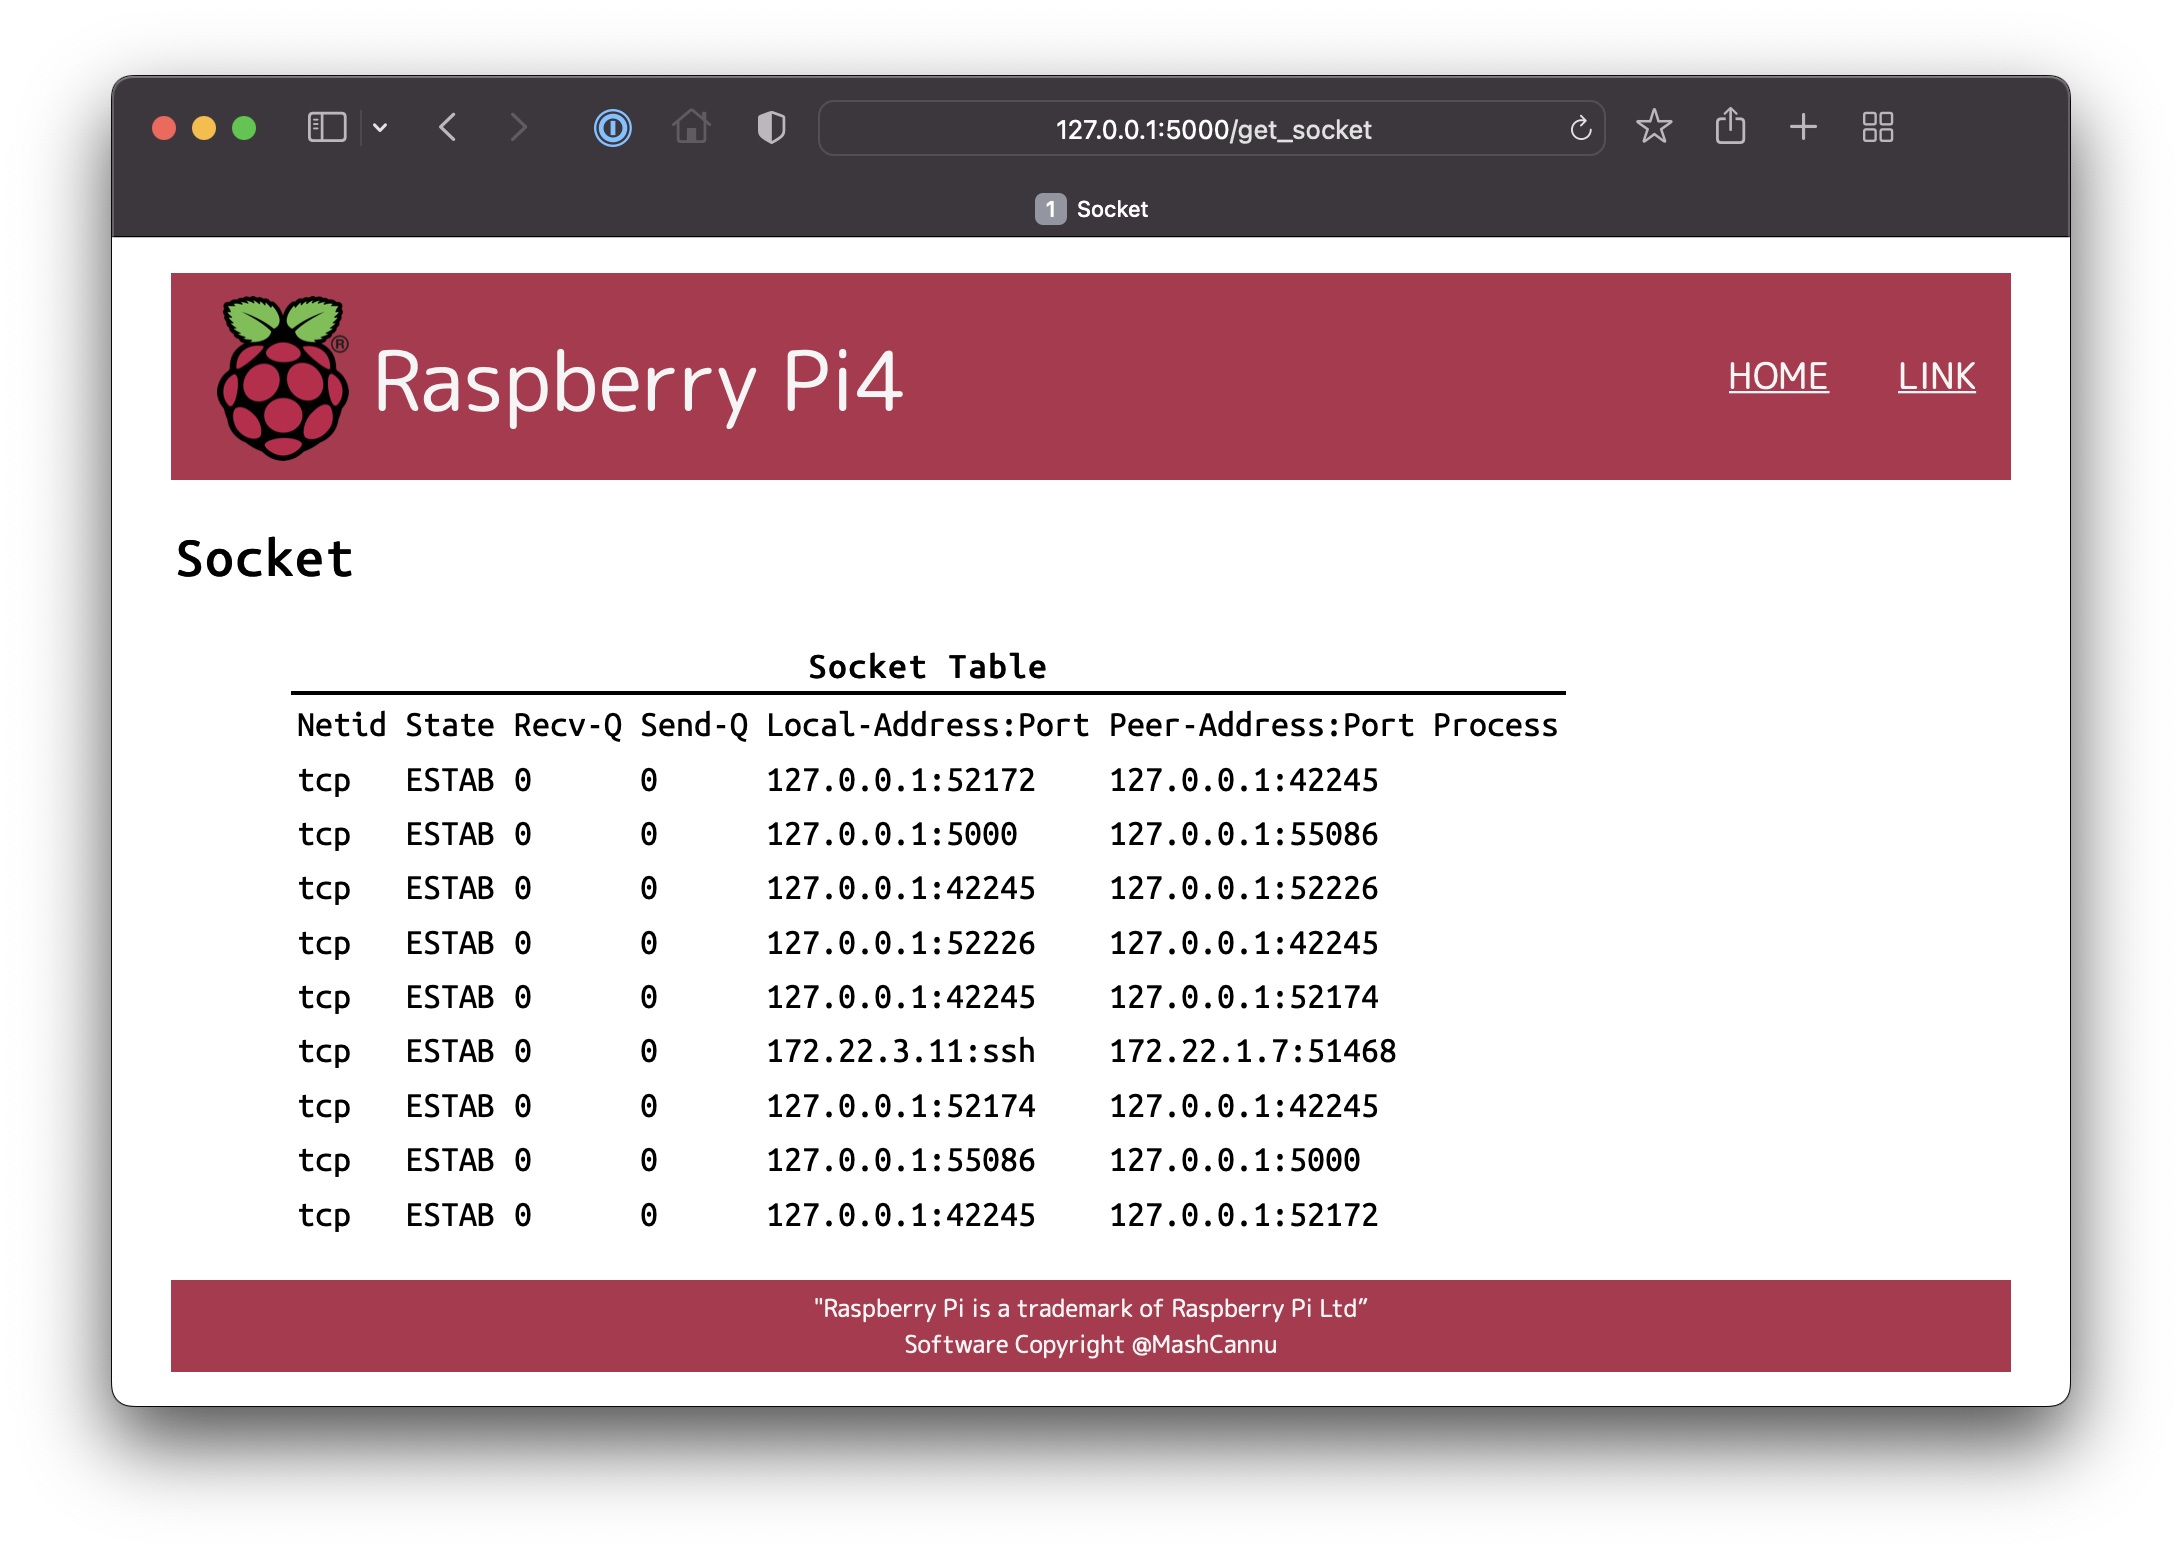Open the sidebar options chevron
This screenshot has width=2182, height=1554.
pos(380,127)
